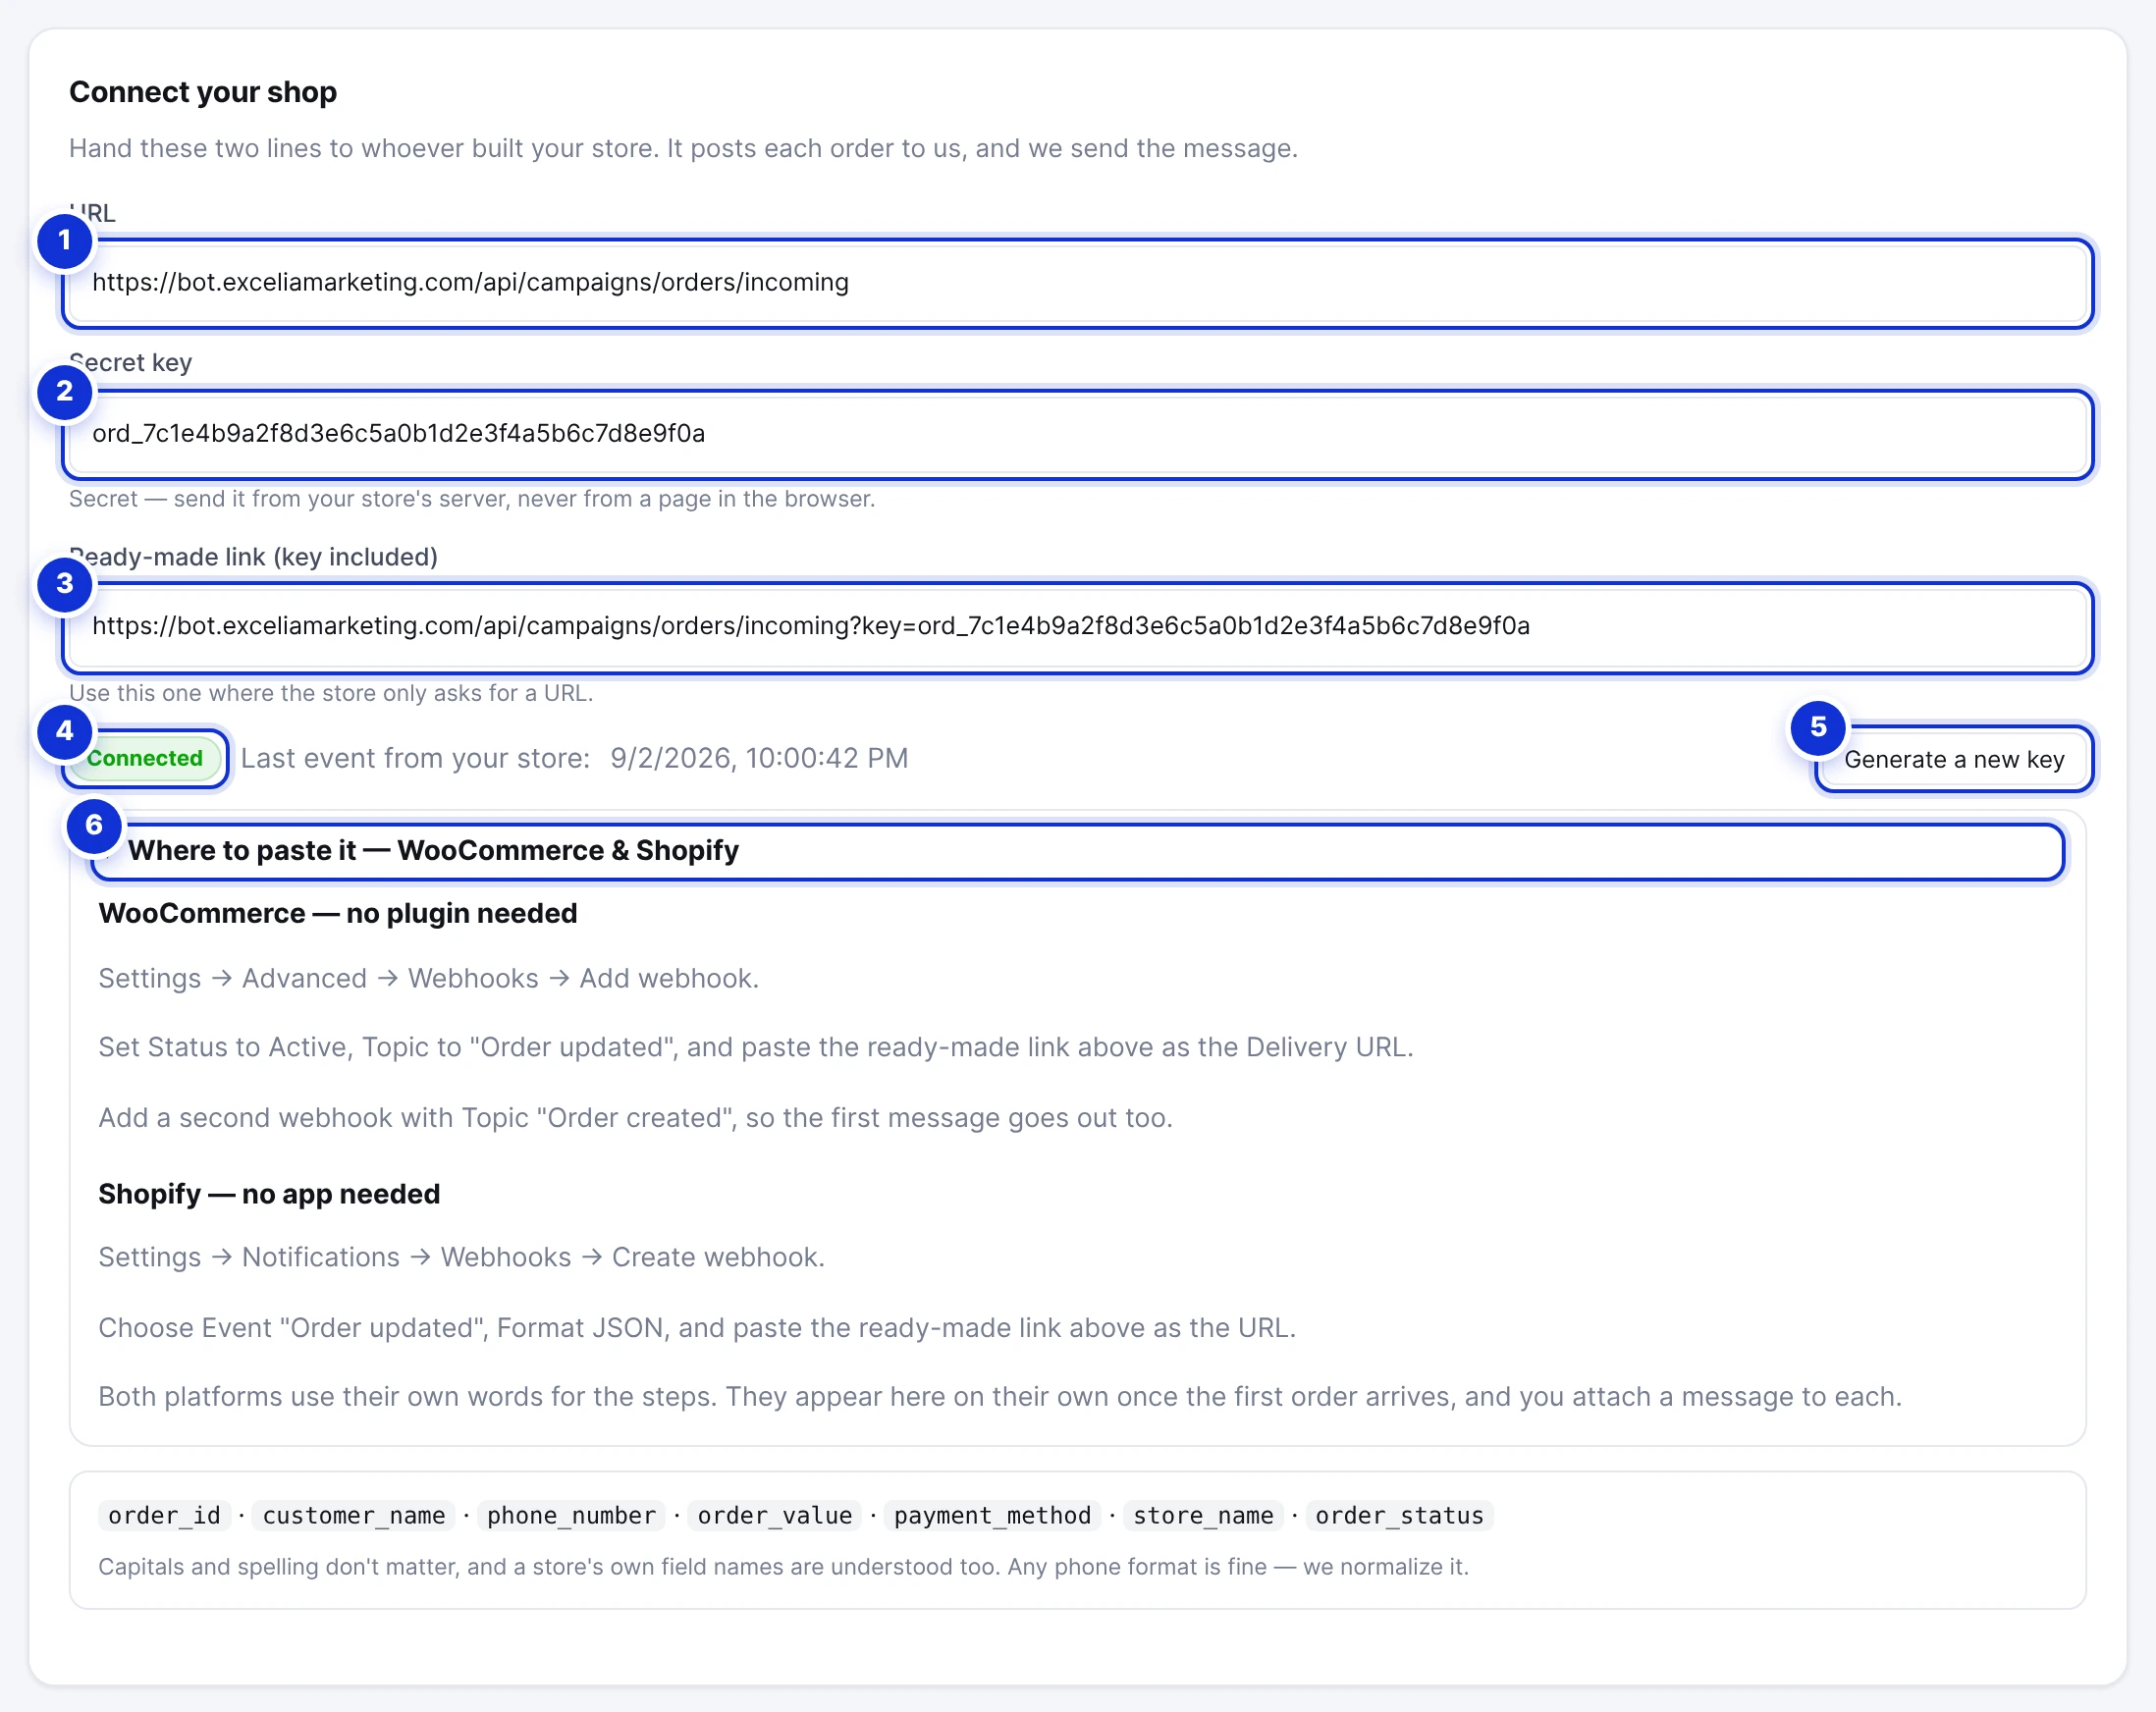Image resolution: width=2156 pixels, height=1712 pixels.
Task: Click the green Connected status badge
Action: coord(145,758)
